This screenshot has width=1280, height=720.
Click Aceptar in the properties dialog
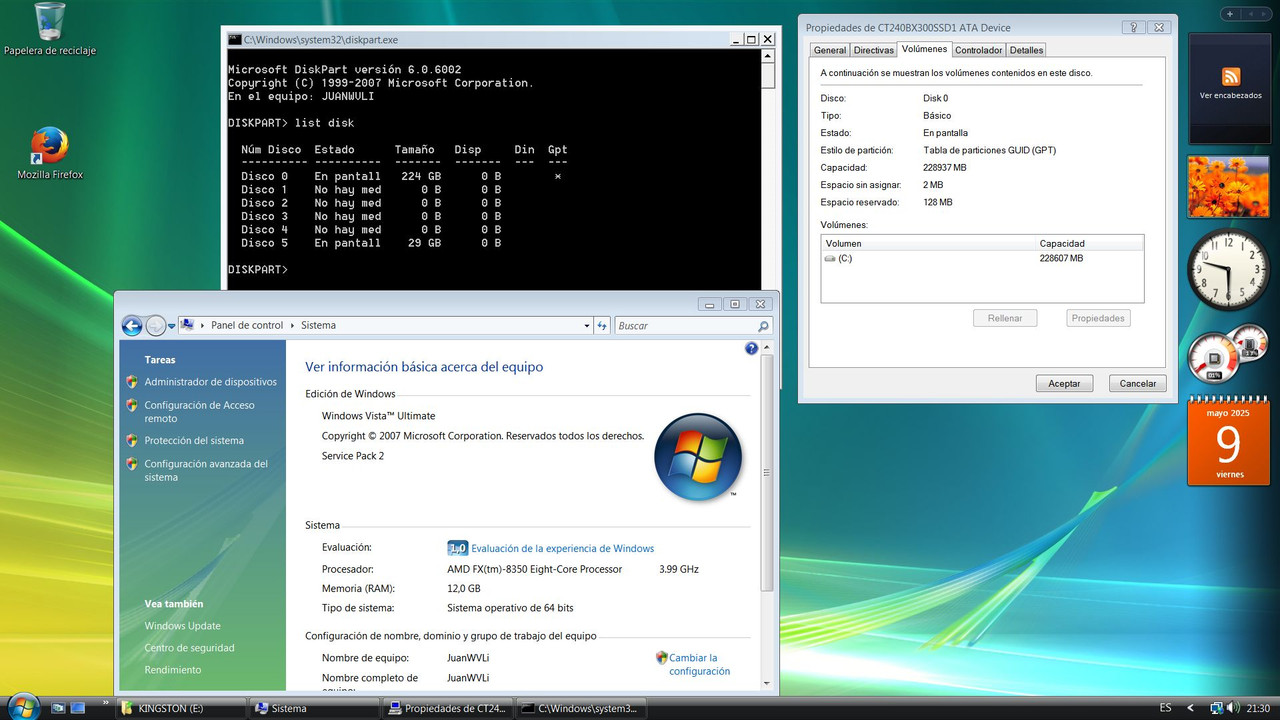(1064, 383)
